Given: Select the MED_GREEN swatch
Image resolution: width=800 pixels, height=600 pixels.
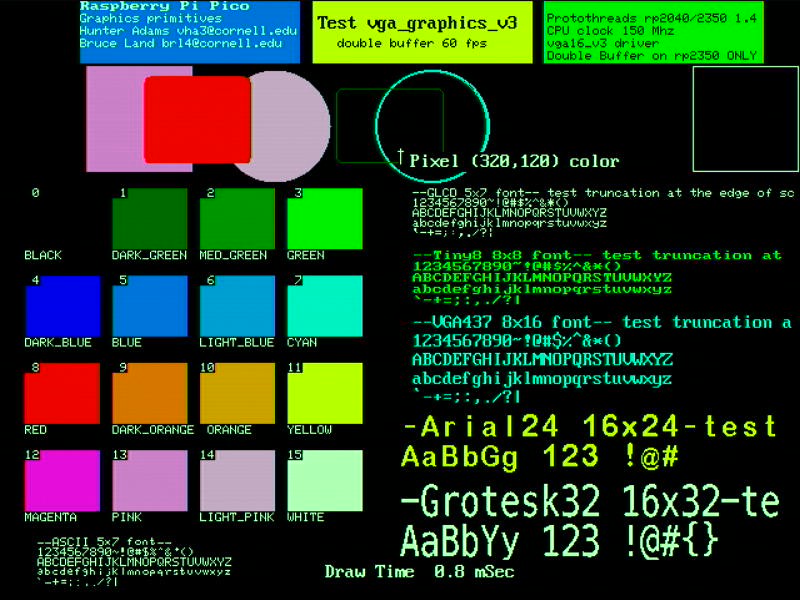Looking at the screenshot, I should click(x=237, y=218).
